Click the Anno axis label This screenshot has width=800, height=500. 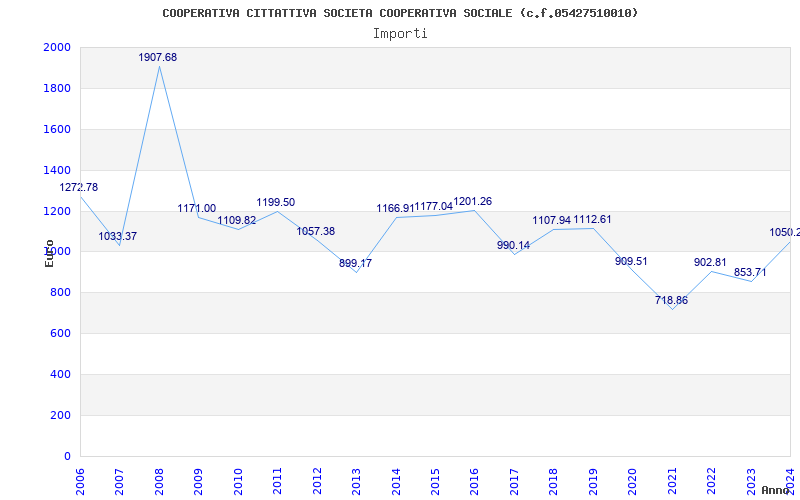click(x=774, y=490)
